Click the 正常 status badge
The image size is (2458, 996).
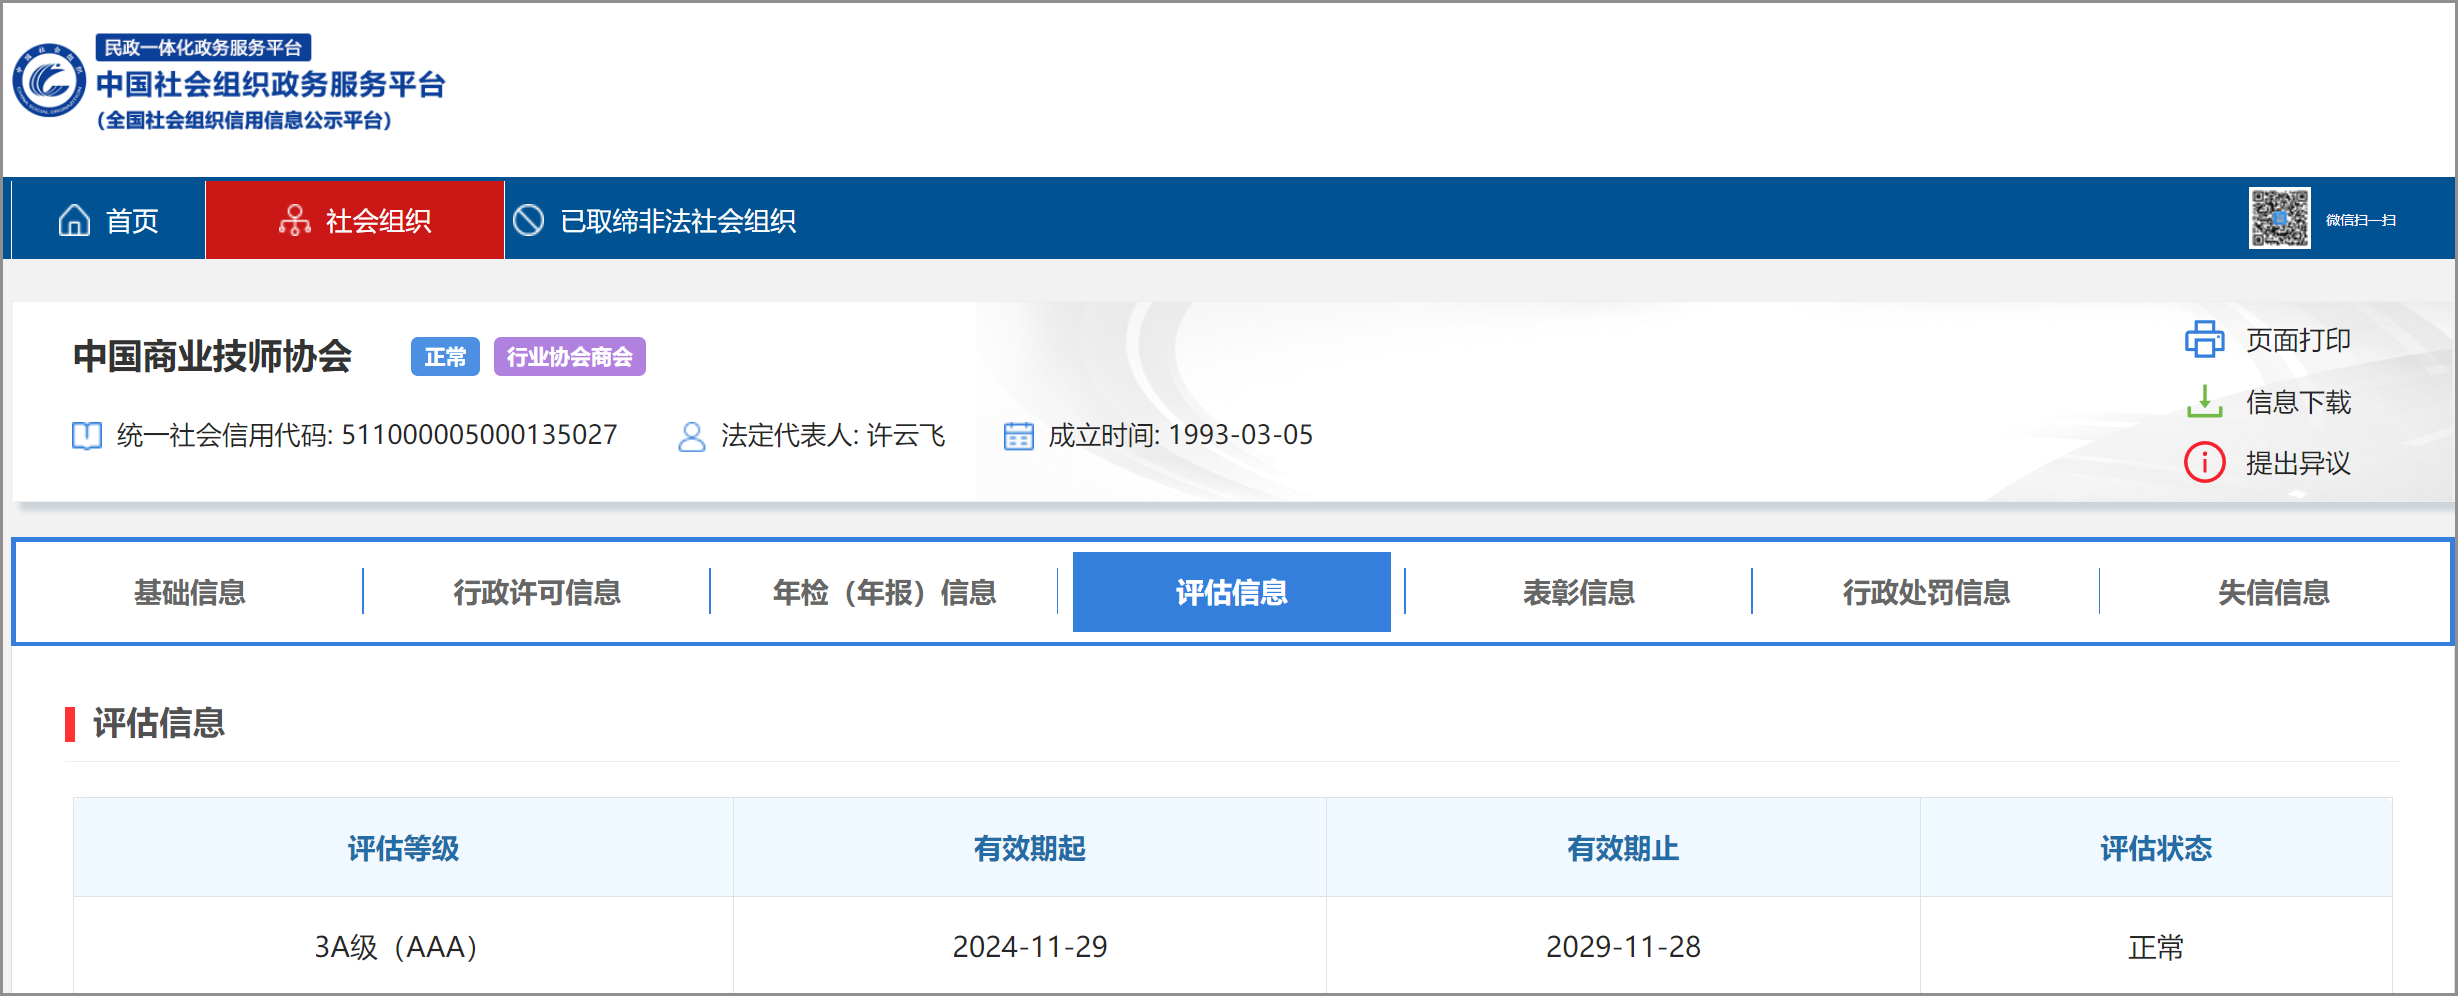coord(444,355)
